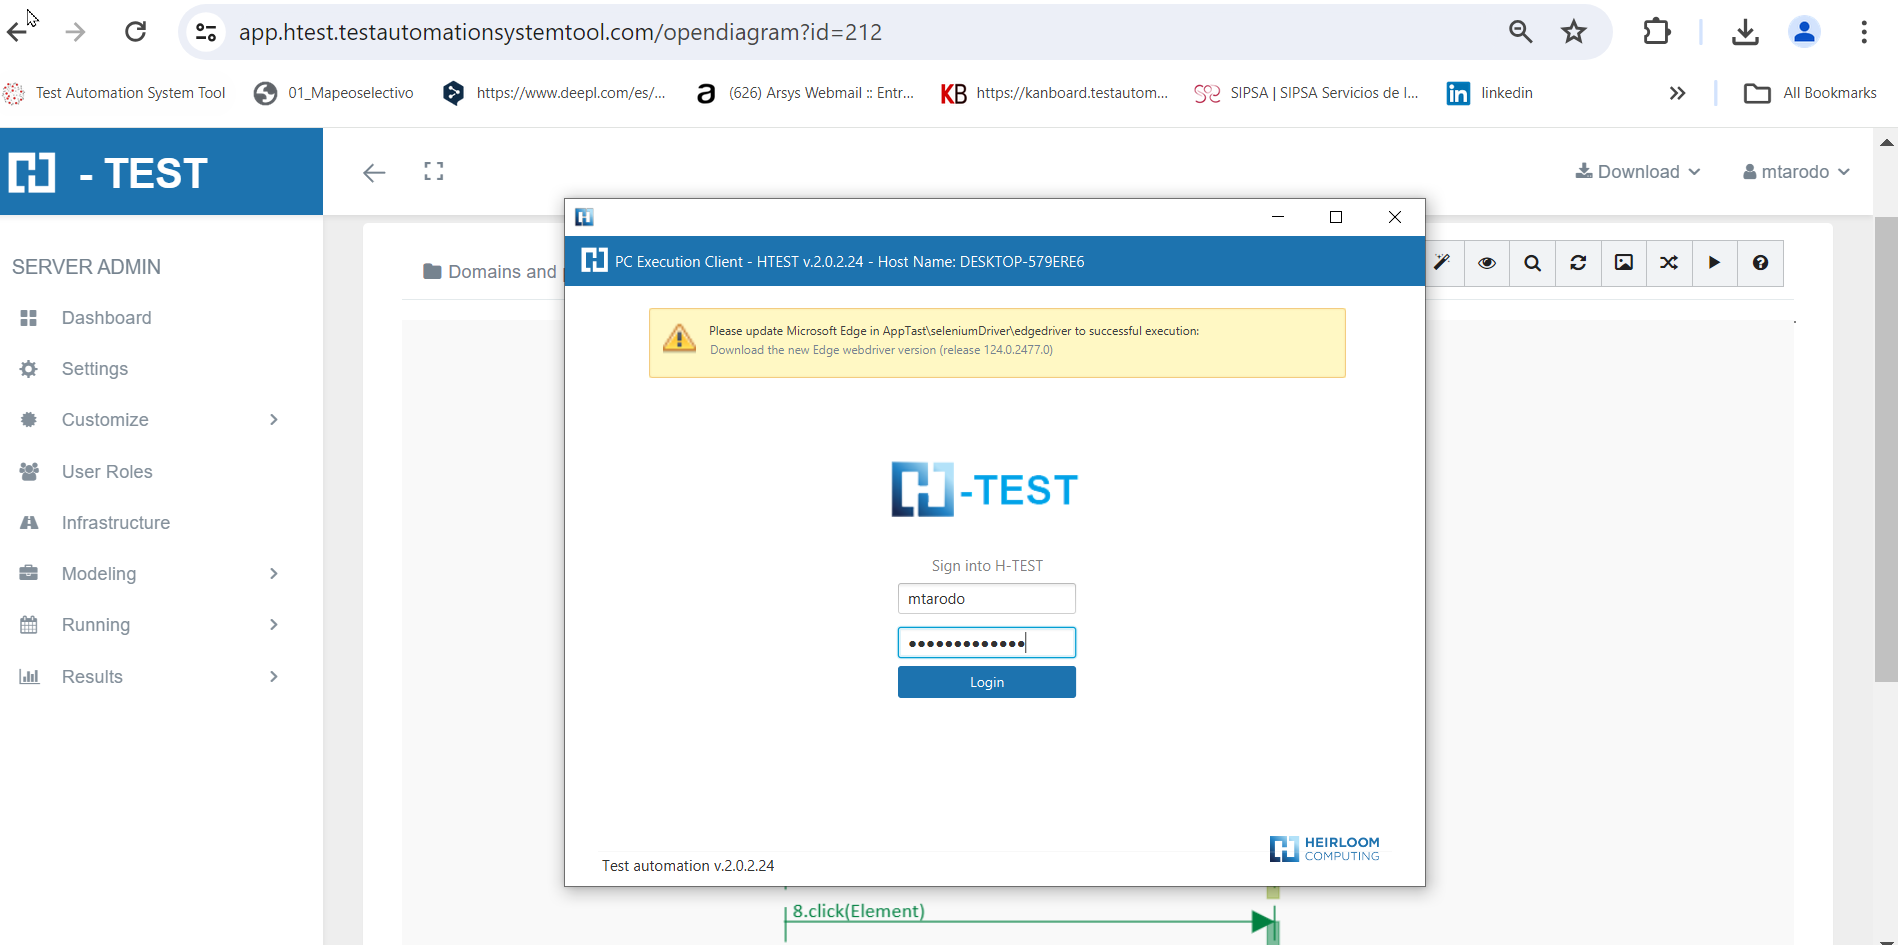
Task: Toggle the eye visibility icon in toolbar
Action: coord(1487,263)
